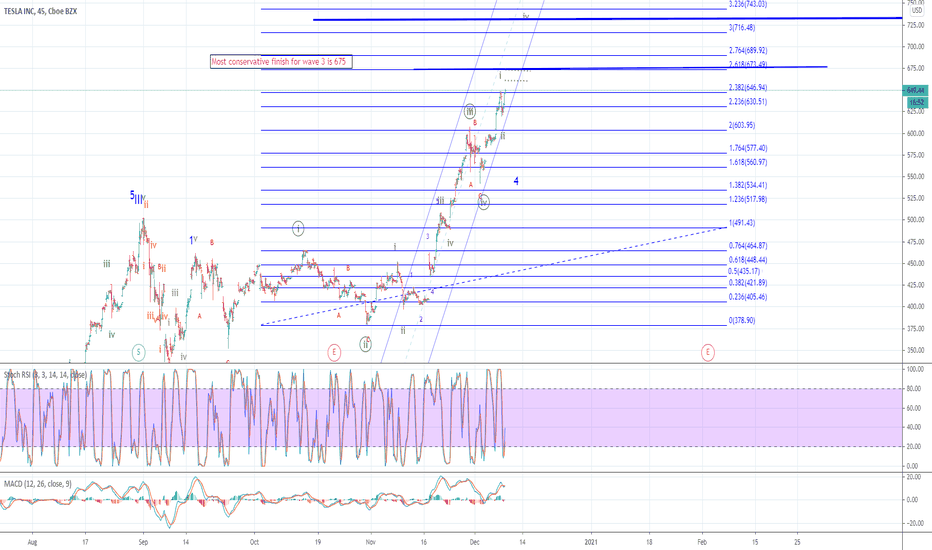This screenshot has width=932, height=550.
Task: Click the Aug date on time axis
Action: click(33, 542)
